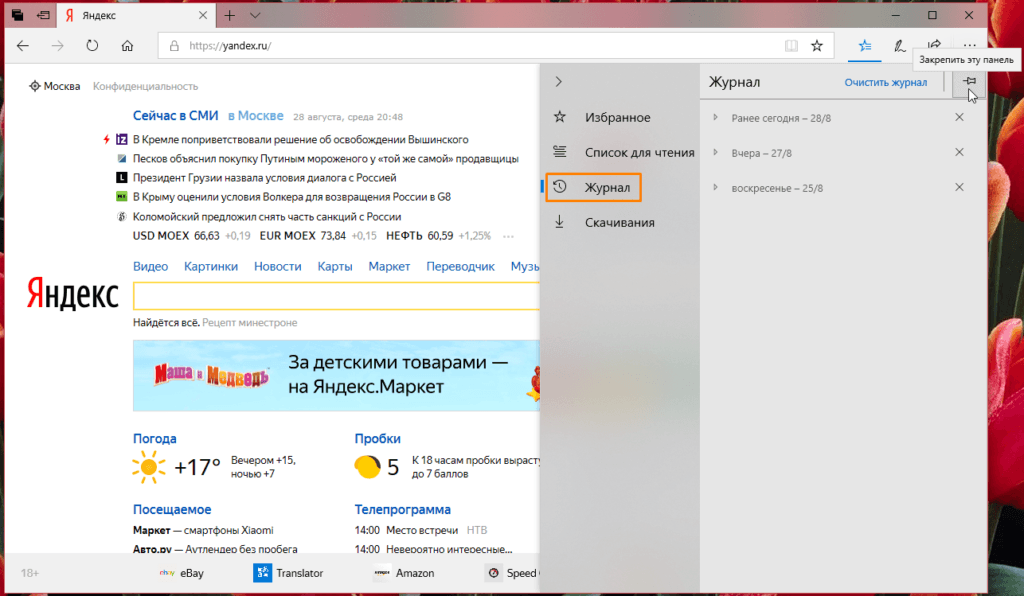Click the forward navigation arrow
This screenshot has height=596, width=1024.
(x=57, y=46)
